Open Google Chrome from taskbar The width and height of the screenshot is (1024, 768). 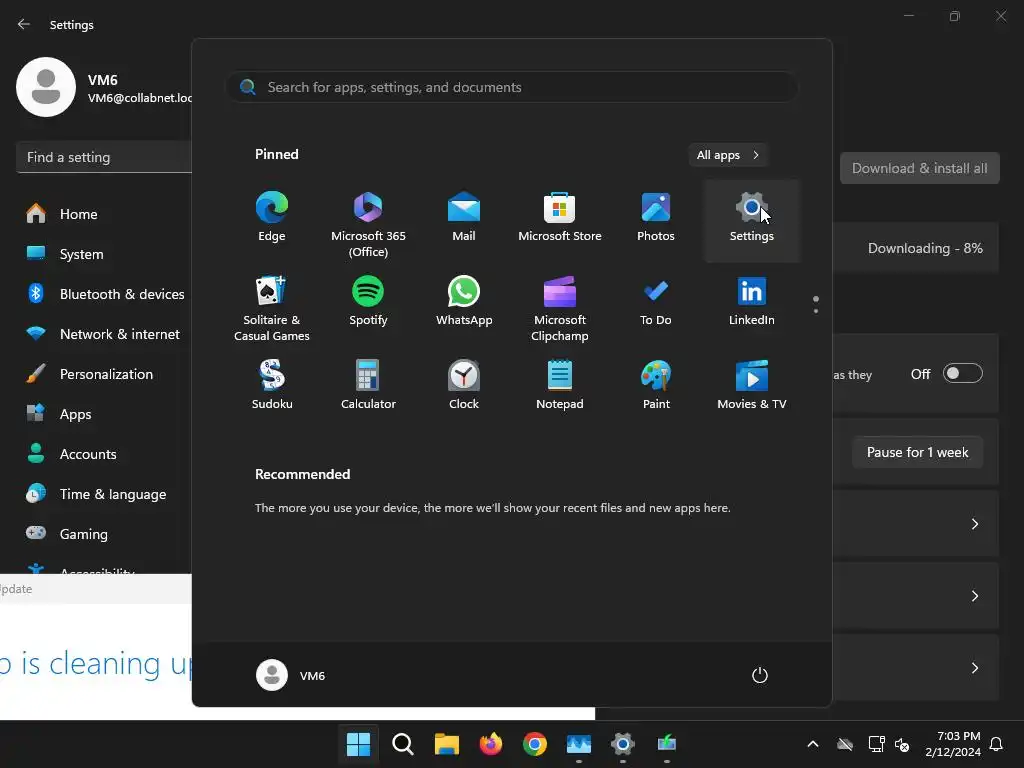(534, 744)
